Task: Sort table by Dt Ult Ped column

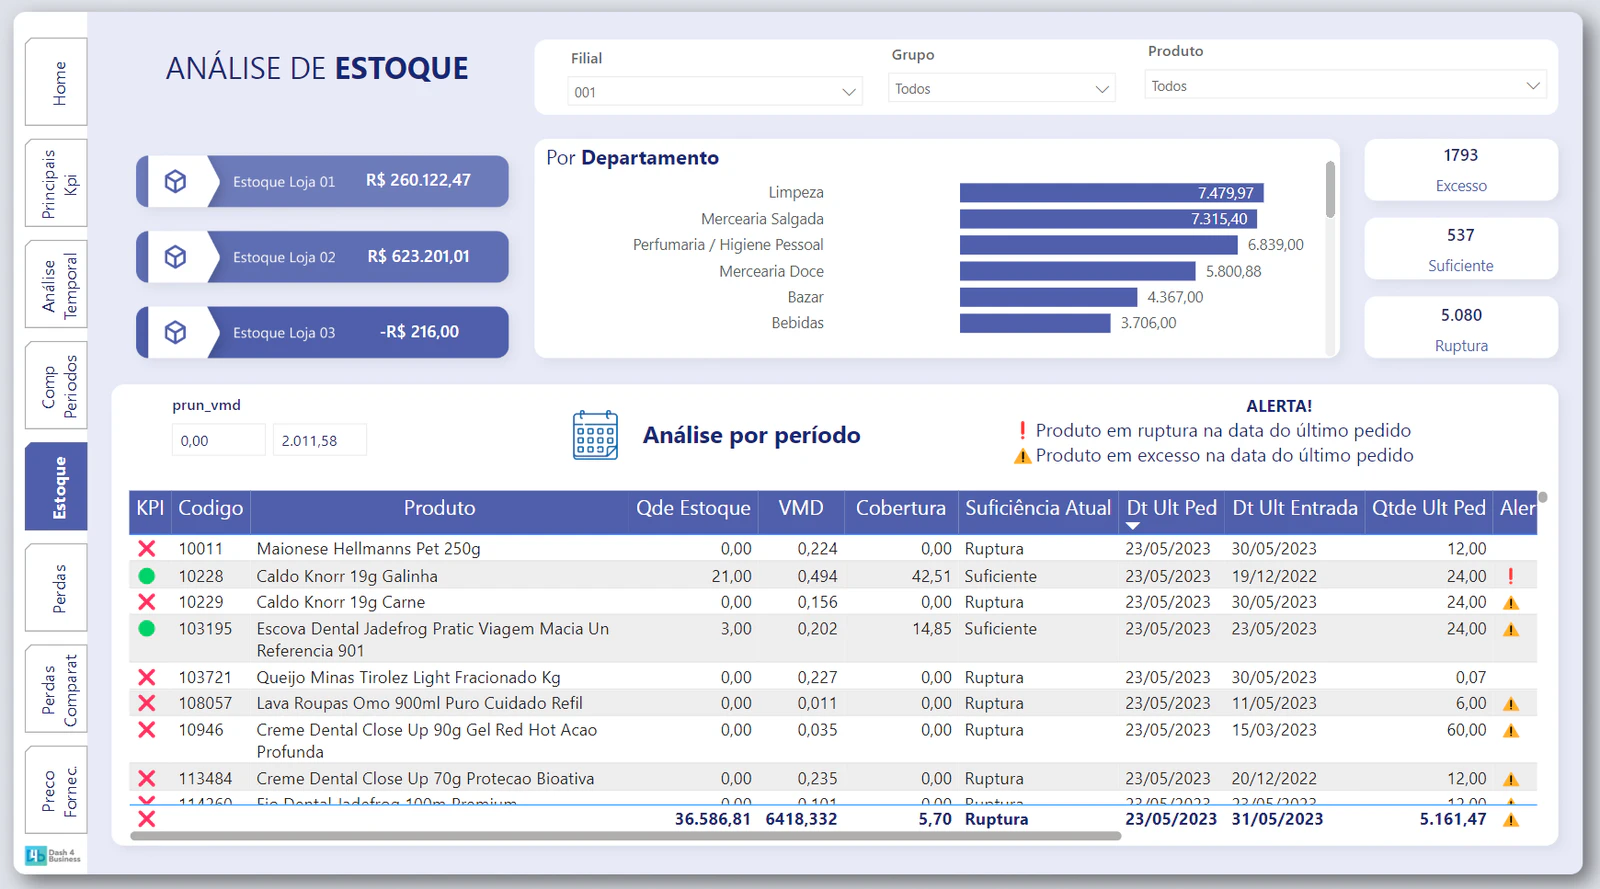Action: click(1171, 508)
